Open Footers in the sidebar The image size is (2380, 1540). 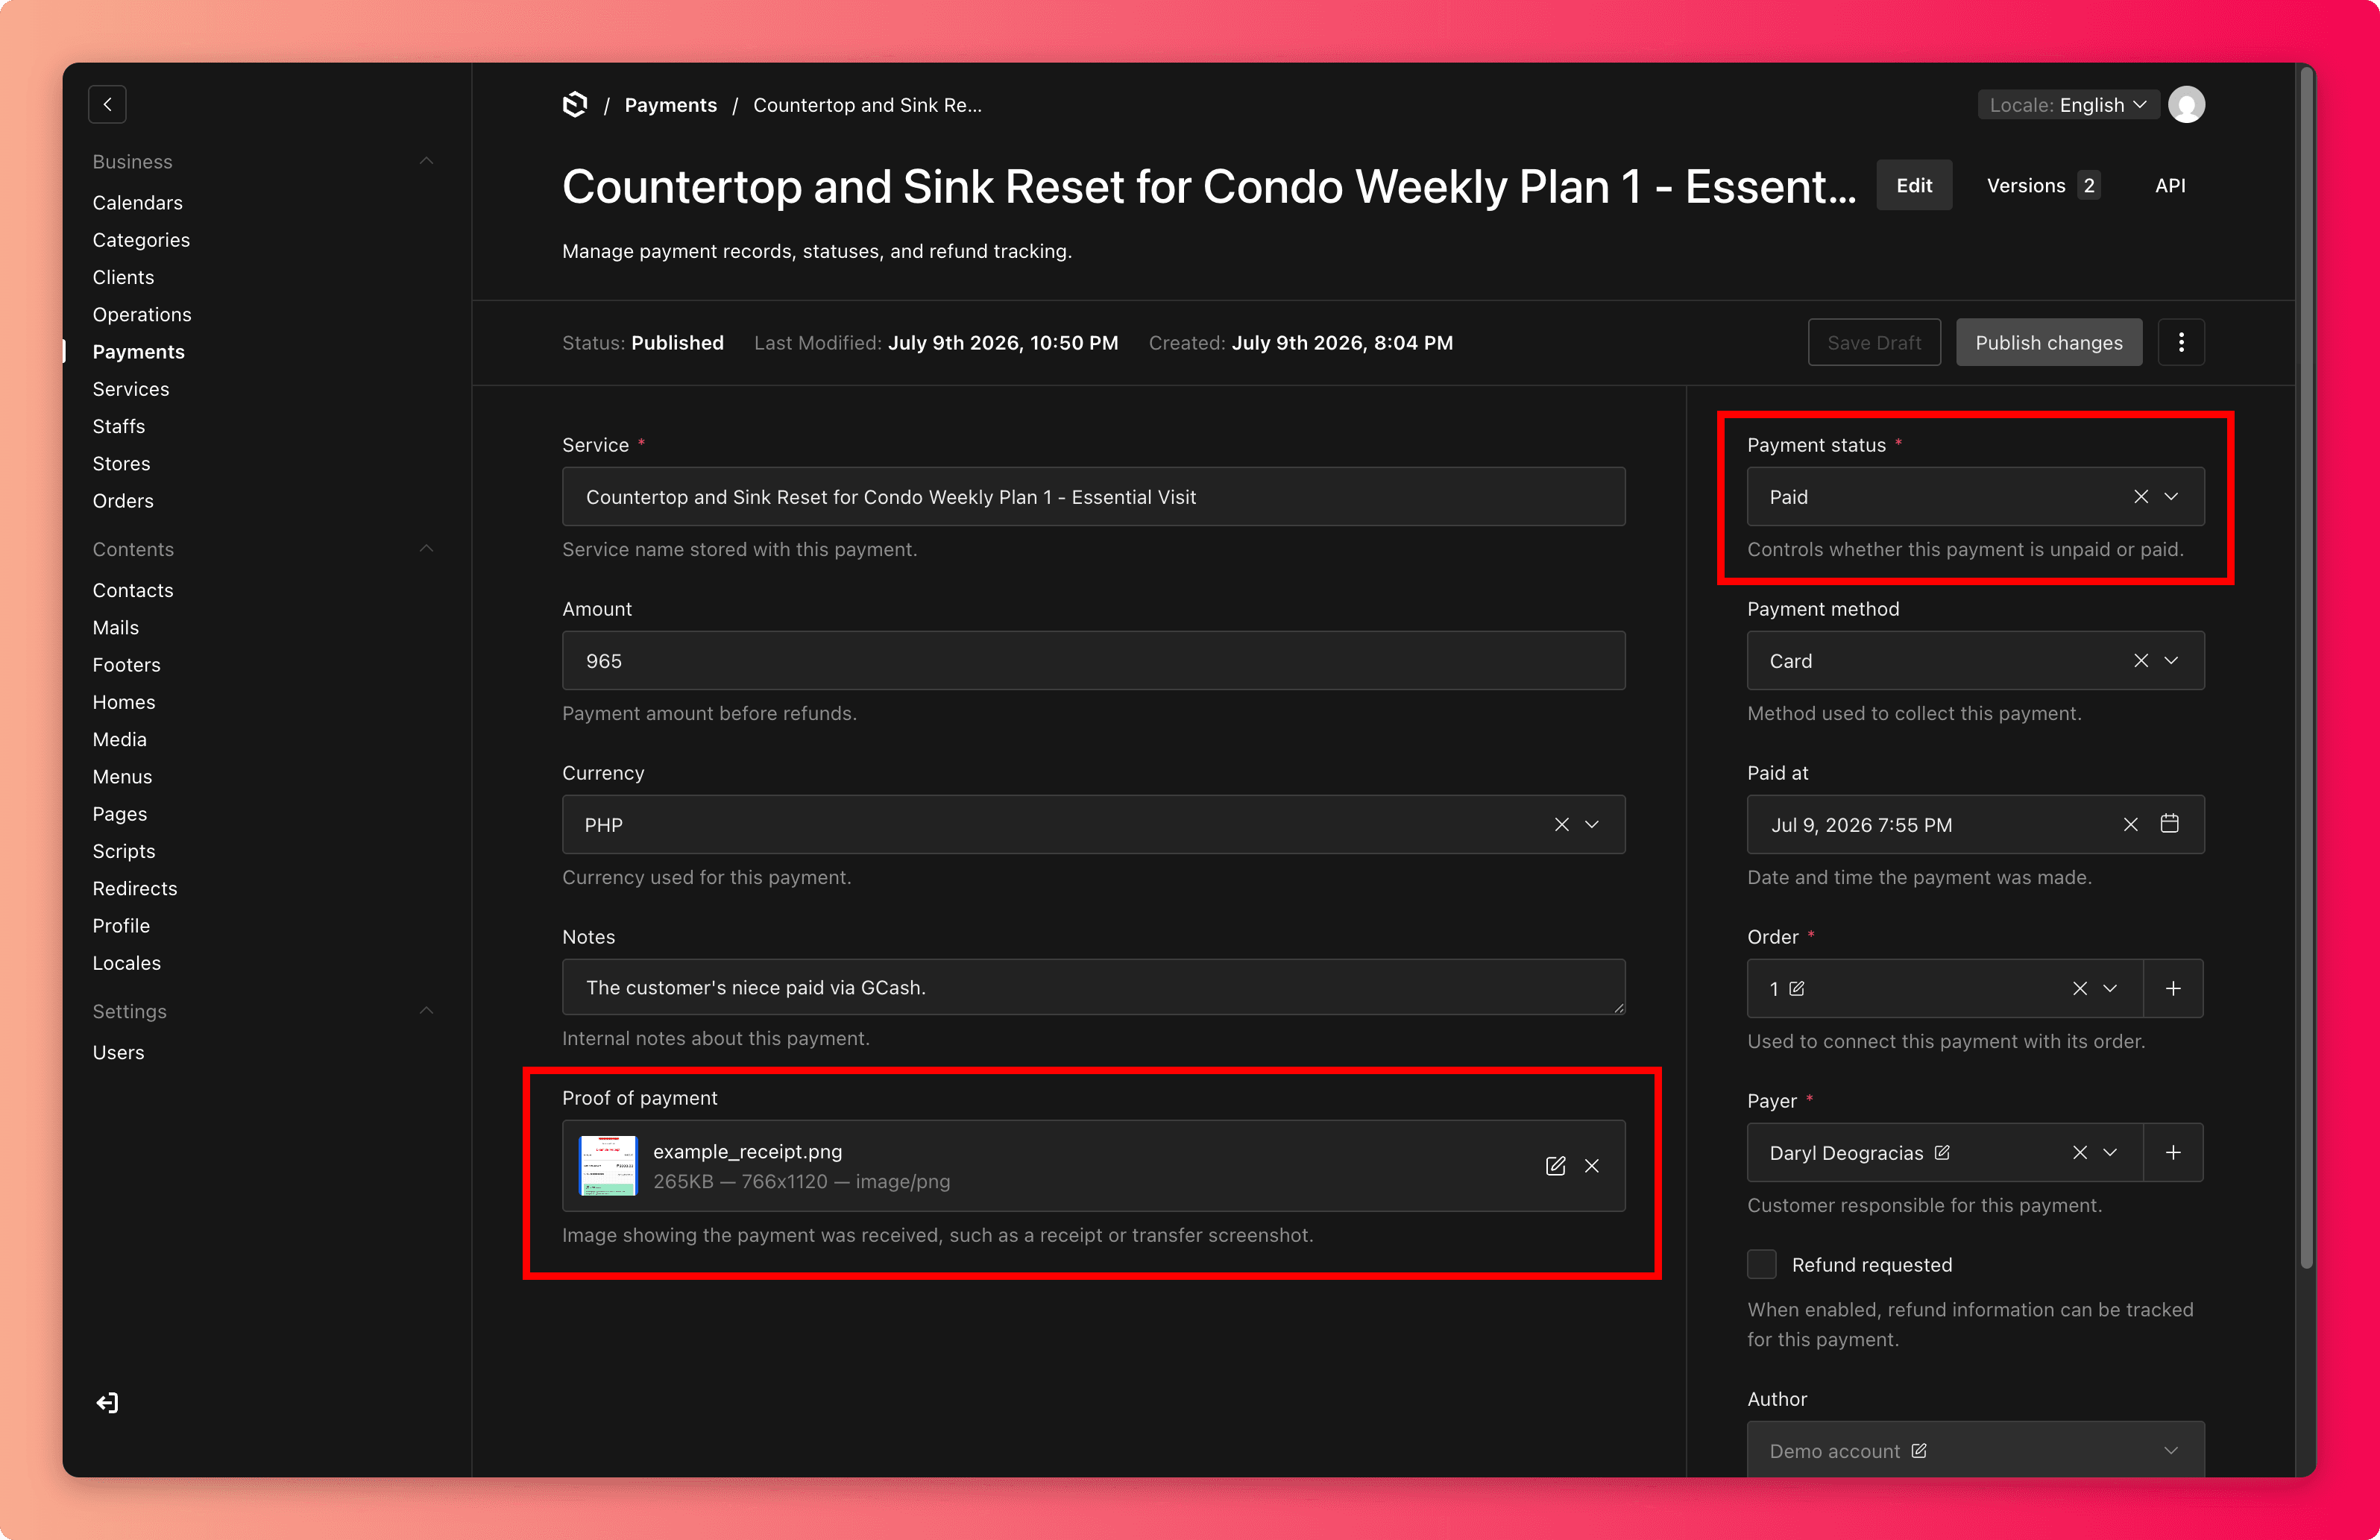tap(127, 665)
